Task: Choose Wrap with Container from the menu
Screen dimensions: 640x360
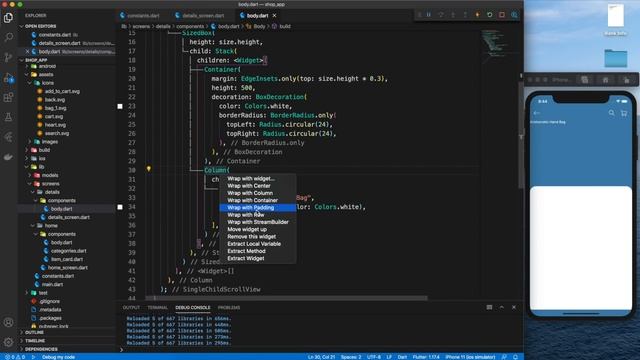Action: coord(258,200)
